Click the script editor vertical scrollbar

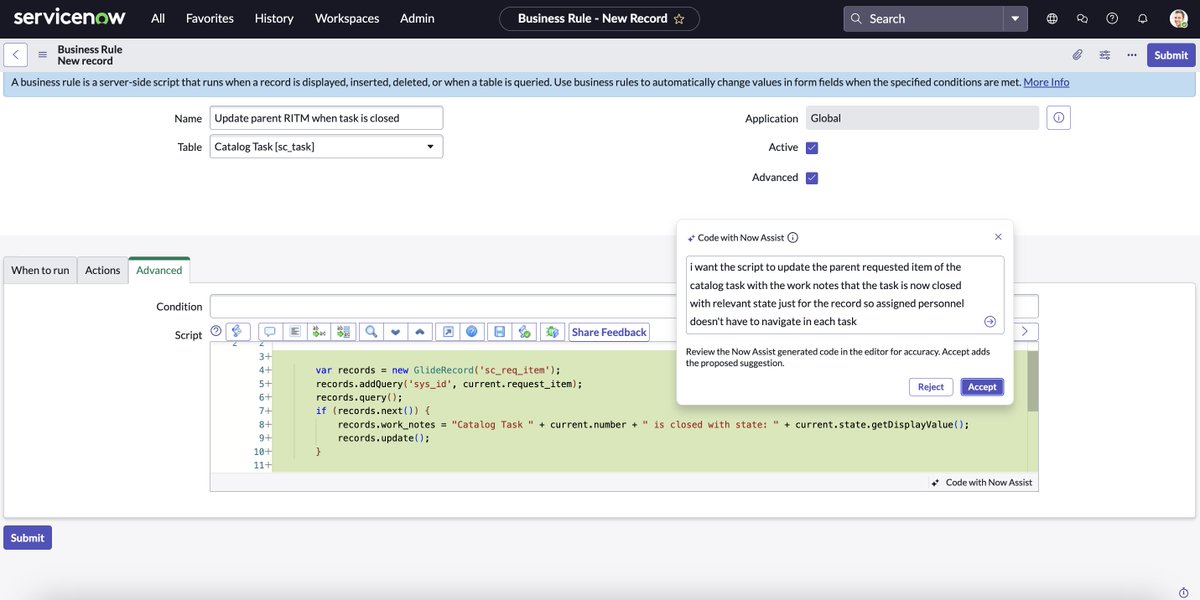[1033, 382]
